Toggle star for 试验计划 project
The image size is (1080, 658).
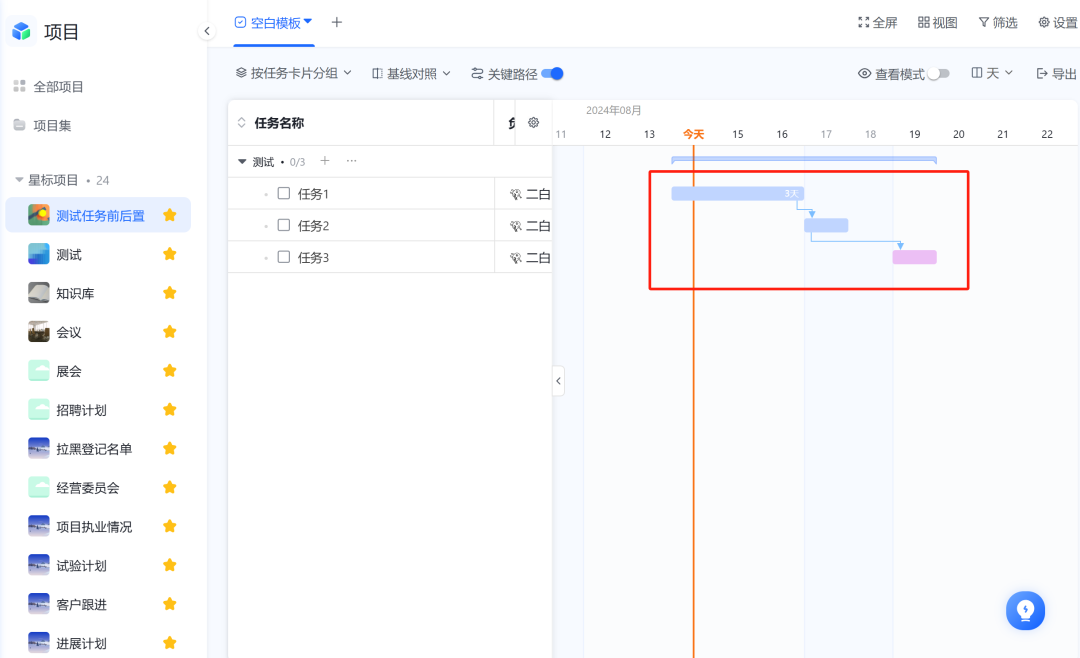click(169, 566)
